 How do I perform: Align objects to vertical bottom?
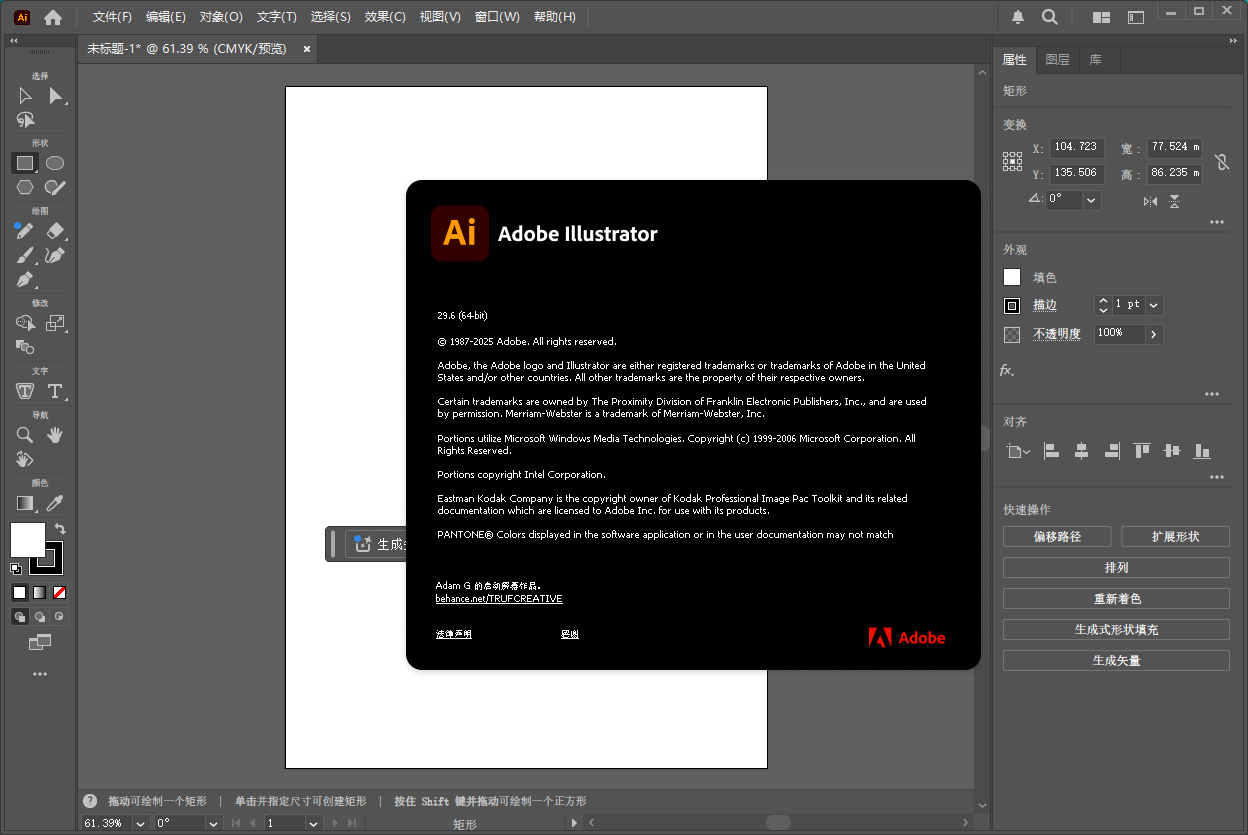1202,452
